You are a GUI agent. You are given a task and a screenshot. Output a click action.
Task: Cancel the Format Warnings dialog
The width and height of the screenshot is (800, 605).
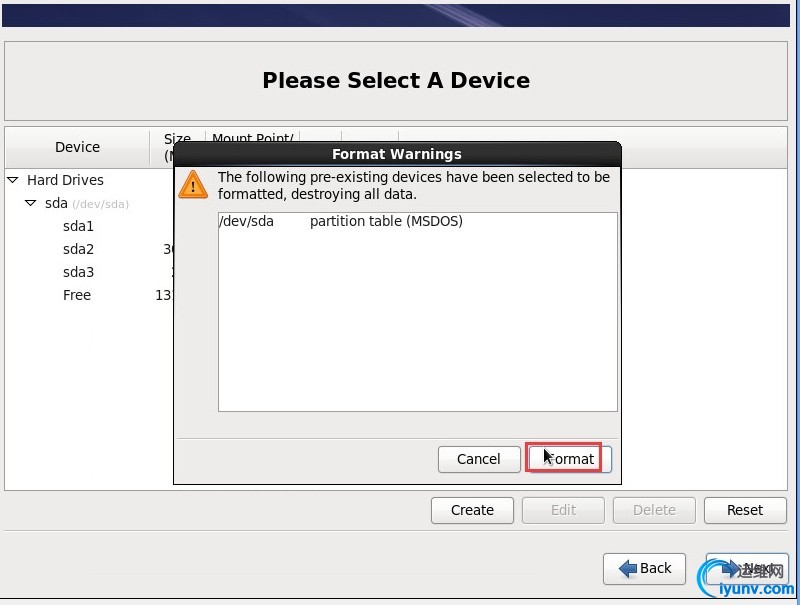(x=478, y=459)
